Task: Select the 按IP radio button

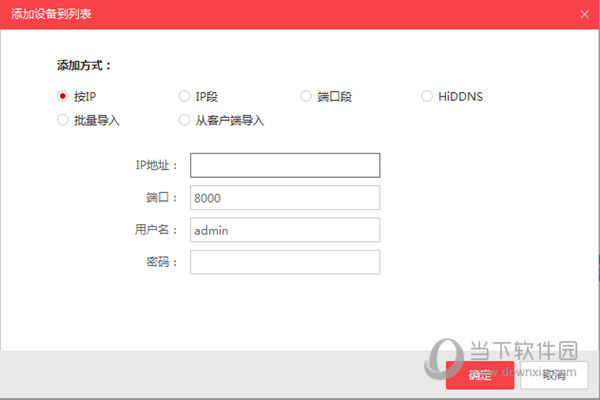Action: tap(63, 96)
